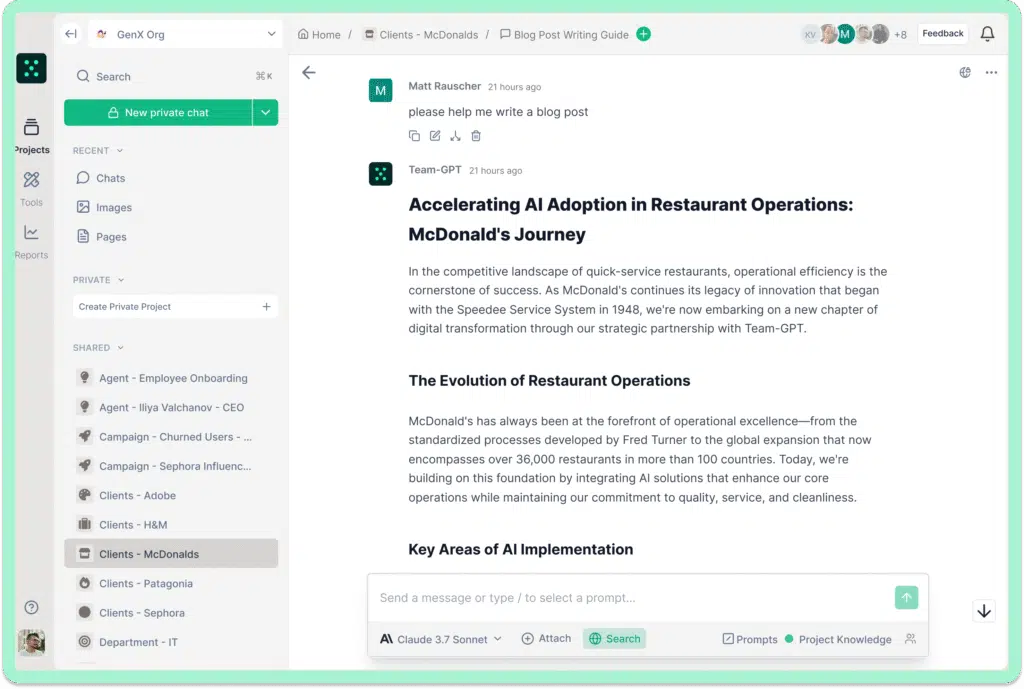This screenshot has height=689, width=1024.
Task: Click the people icon in message toolbar
Action: 910,639
